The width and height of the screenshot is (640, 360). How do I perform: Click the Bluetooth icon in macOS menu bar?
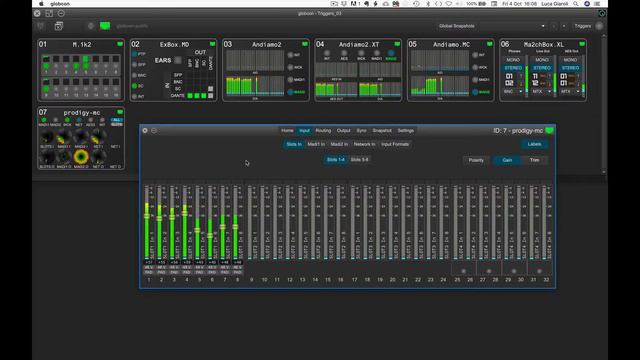[x=428, y=4]
